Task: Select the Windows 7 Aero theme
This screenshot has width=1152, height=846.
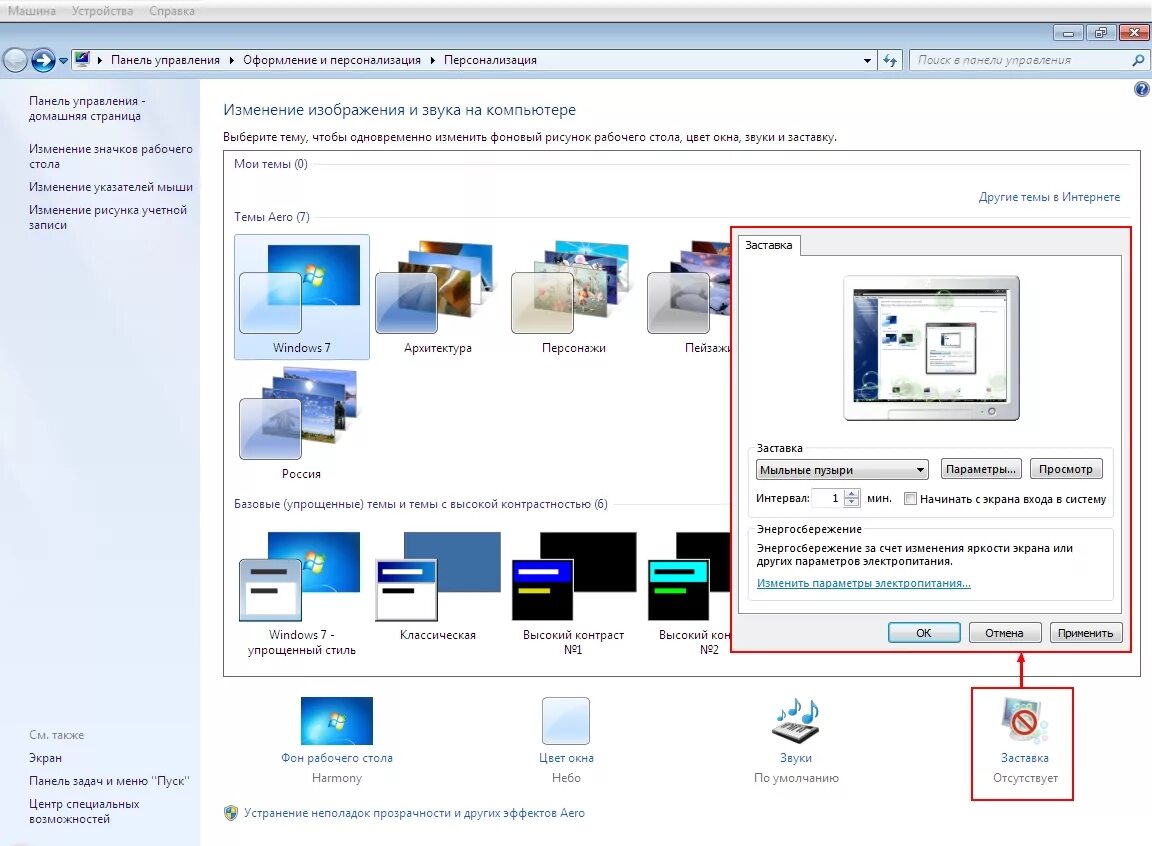Action: pyautogui.click(x=301, y=297)
